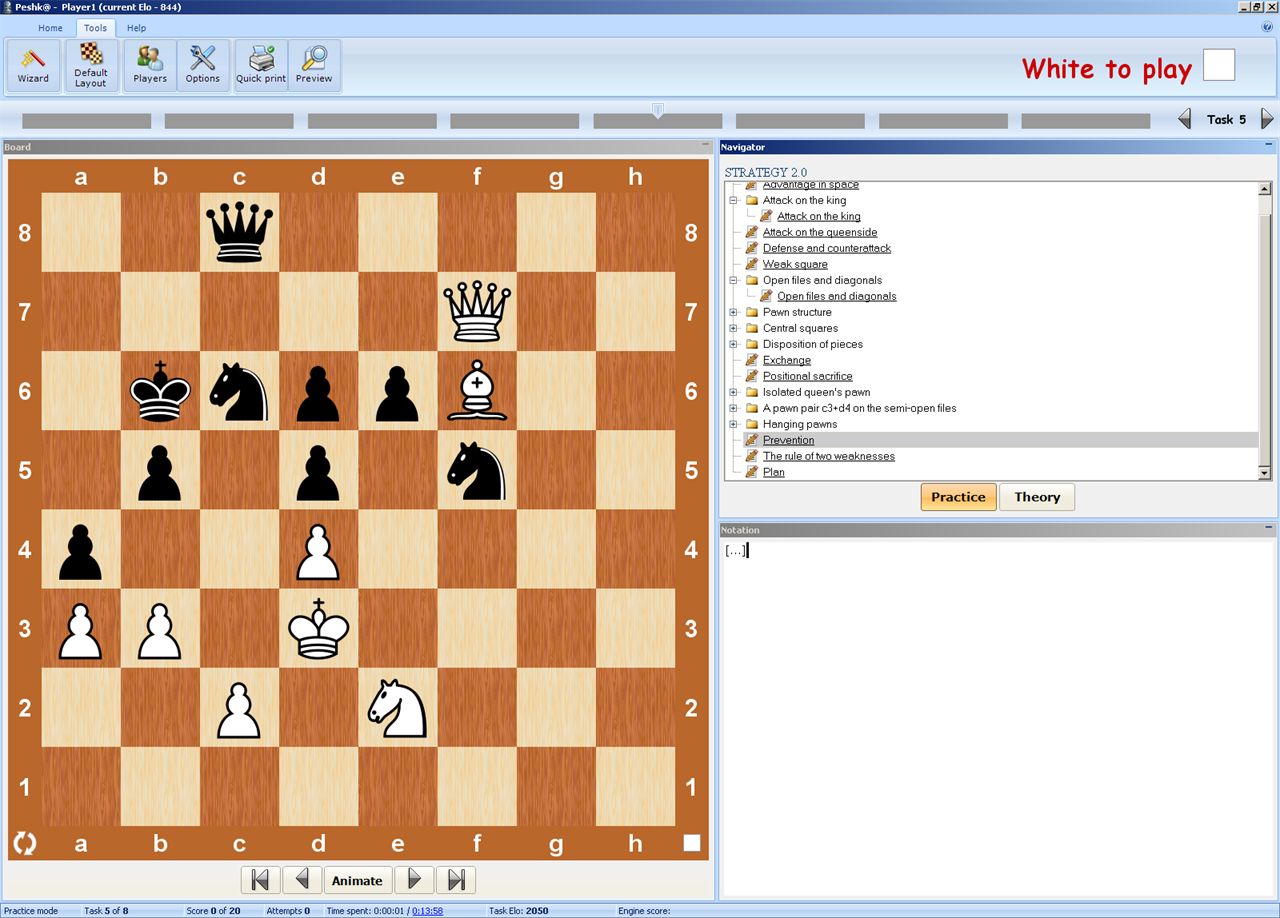Open the Positional sacrifice lesson

(x=807, y=376)
